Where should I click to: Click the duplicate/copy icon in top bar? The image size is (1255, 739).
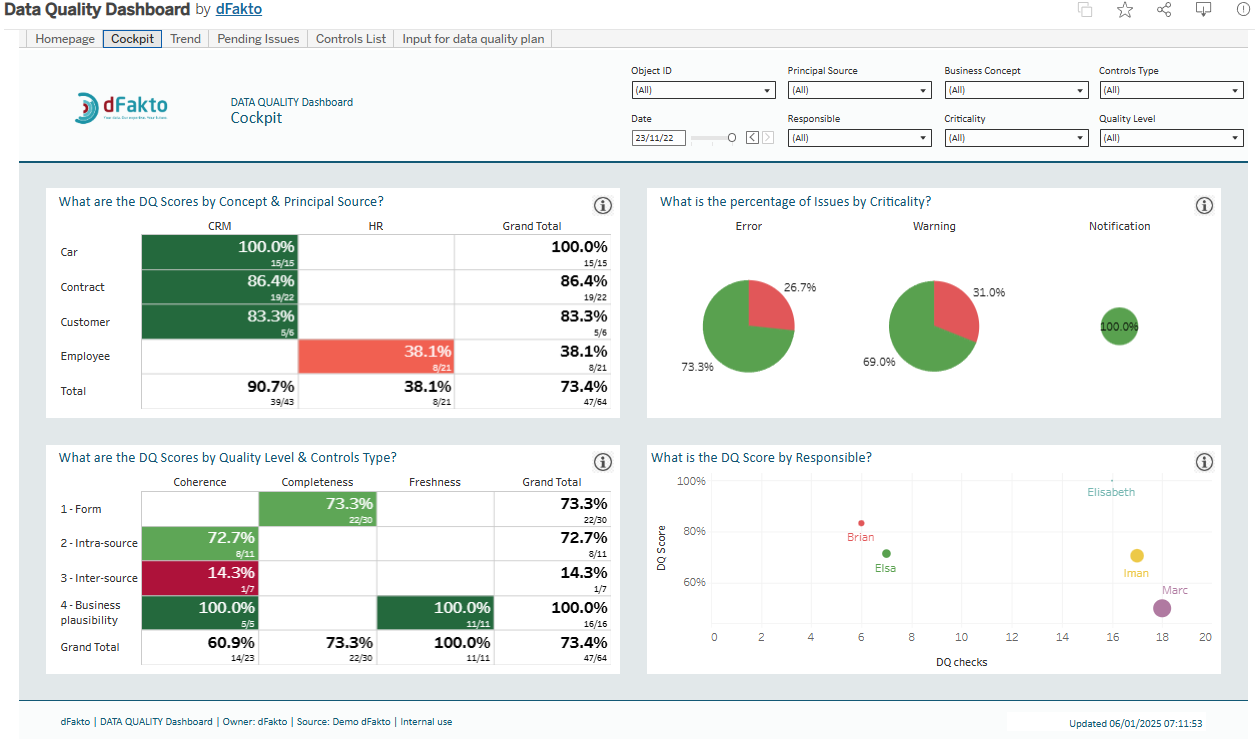[x=1084, y=10]
